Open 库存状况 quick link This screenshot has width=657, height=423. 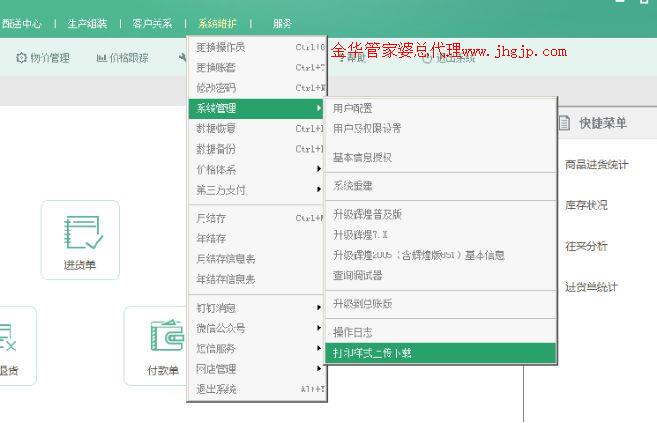(x=586, y=205)
